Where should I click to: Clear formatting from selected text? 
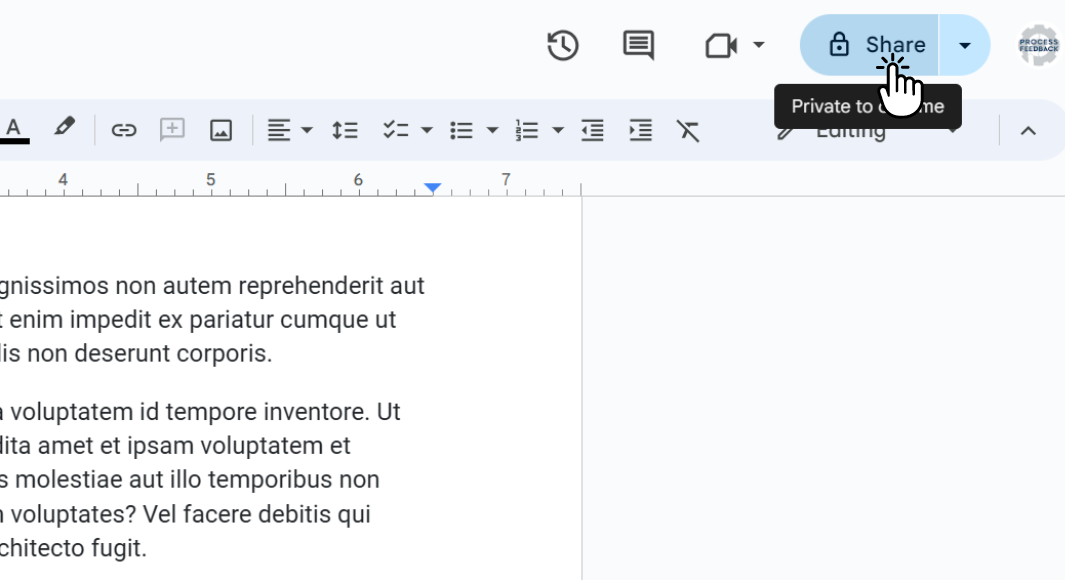(688, 130)
